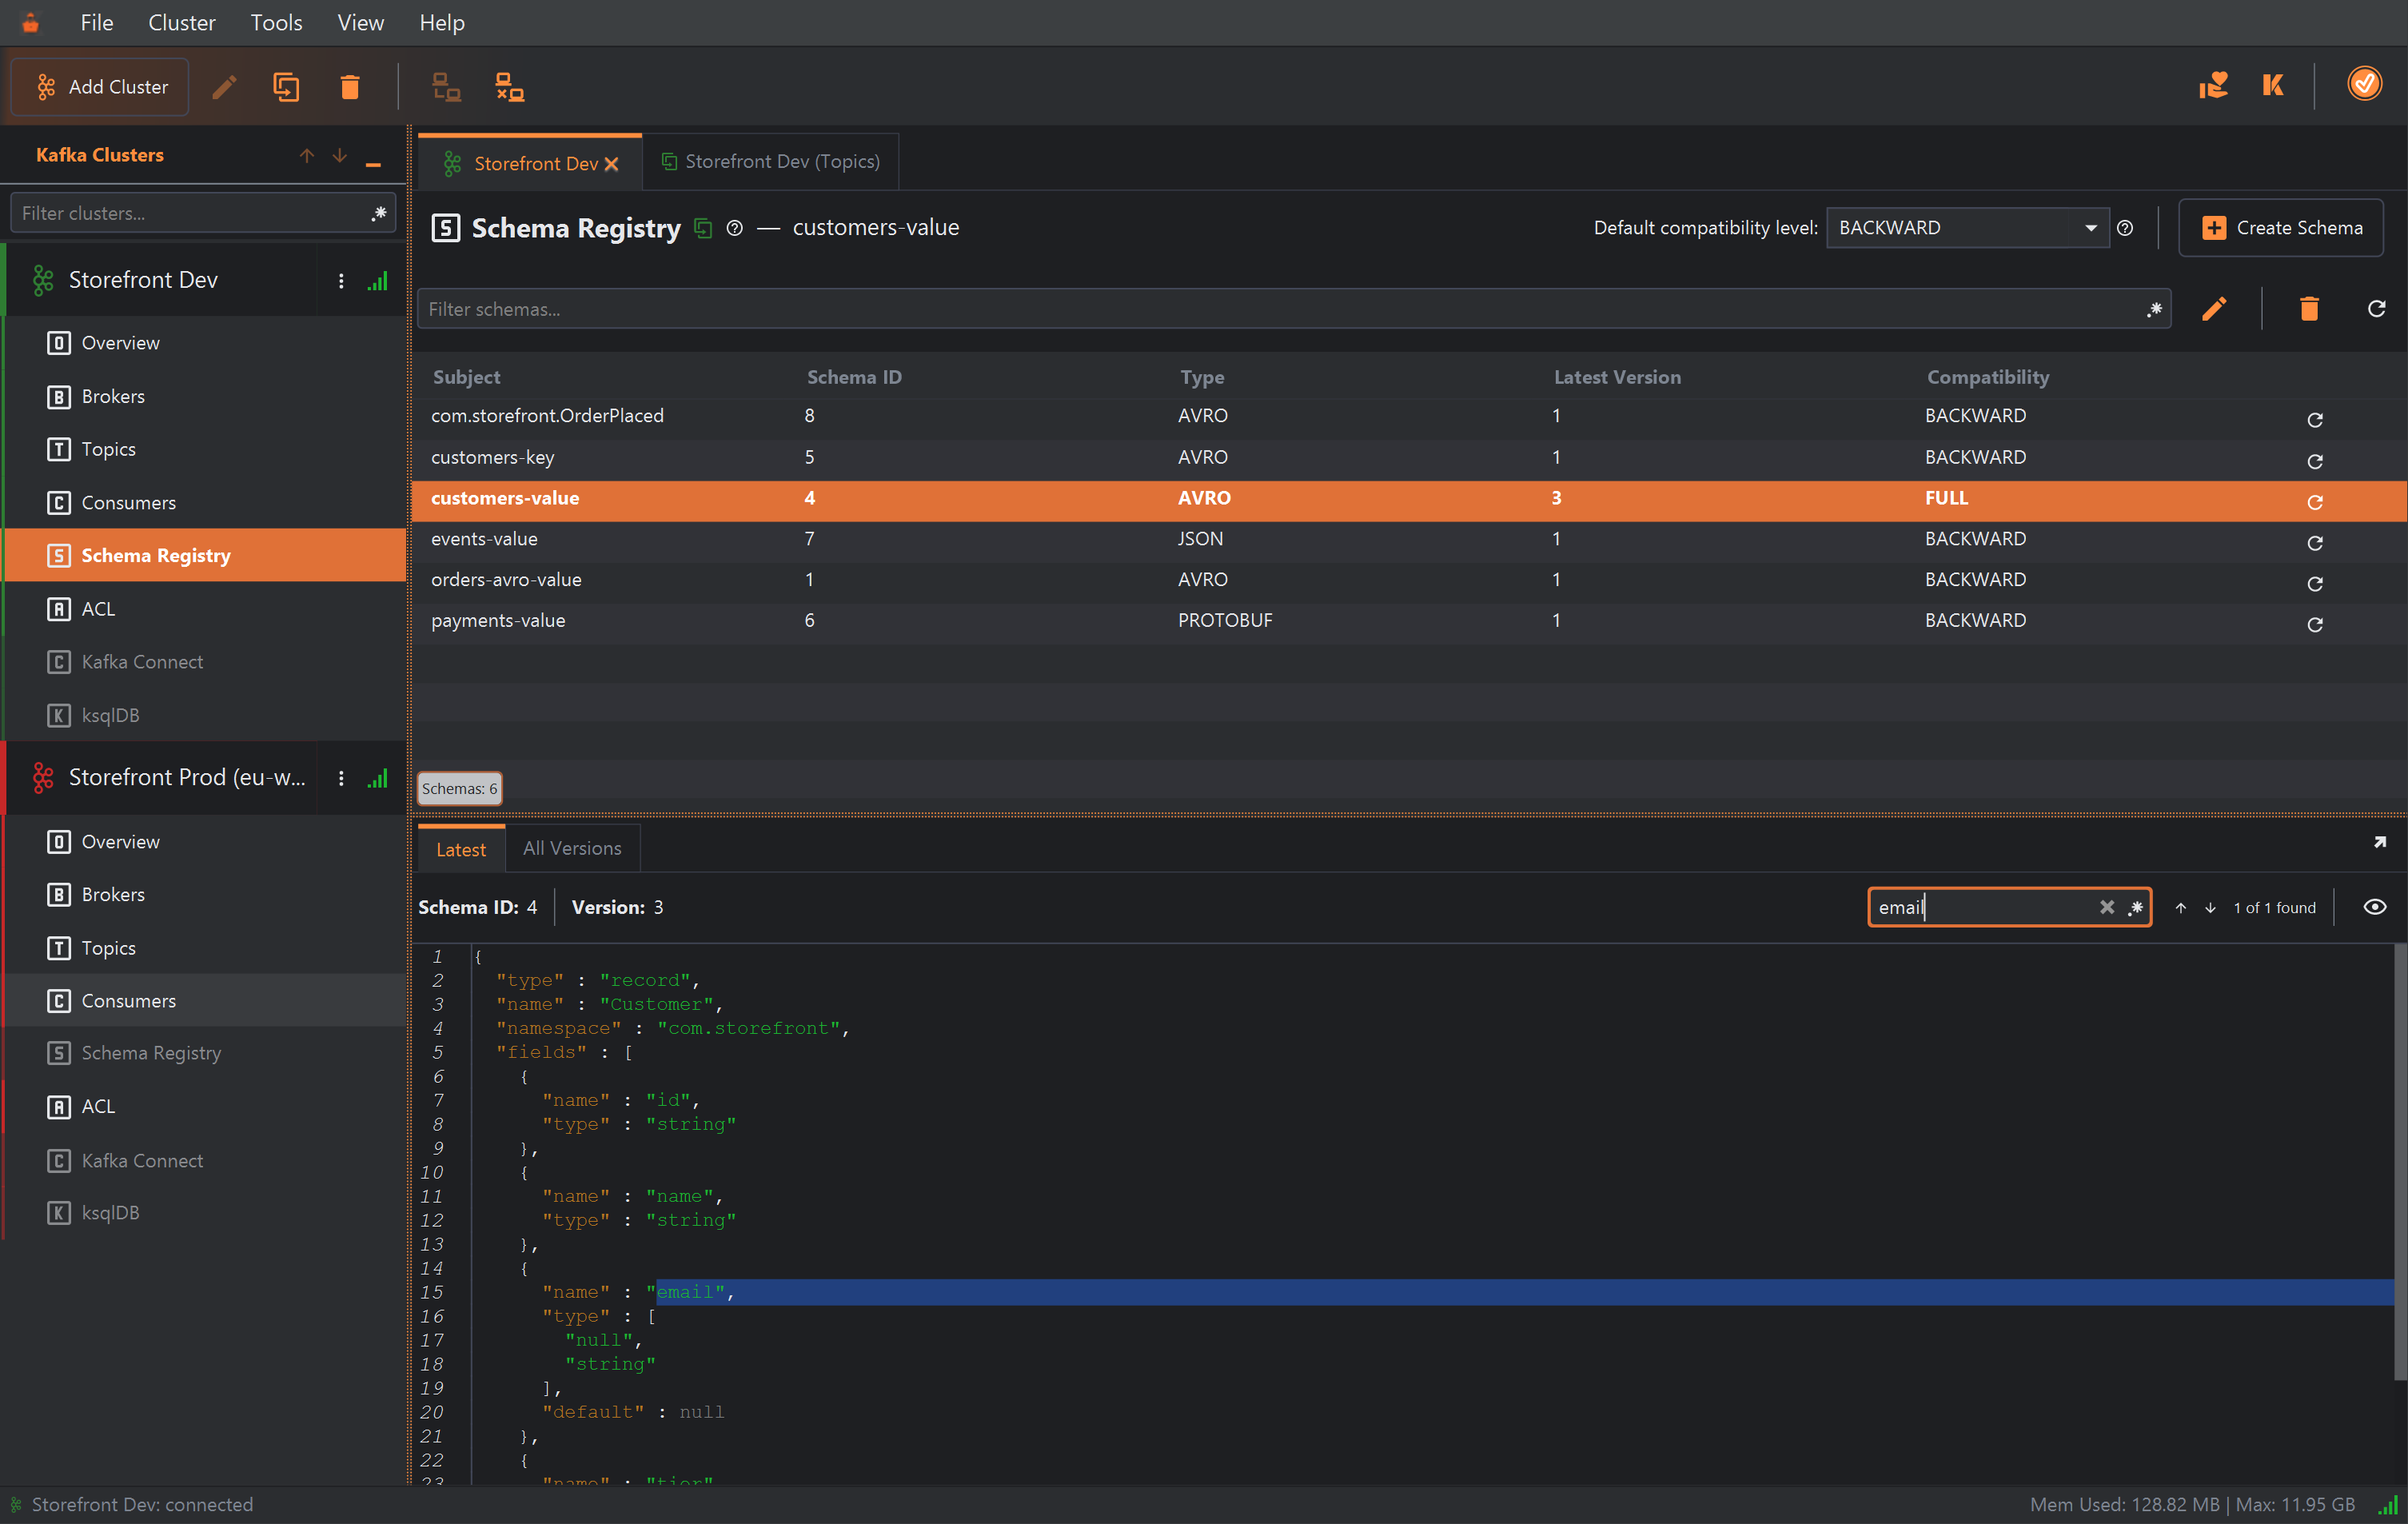
Task: Open Schema Registry in new tab icon
Action: point(703,229)
